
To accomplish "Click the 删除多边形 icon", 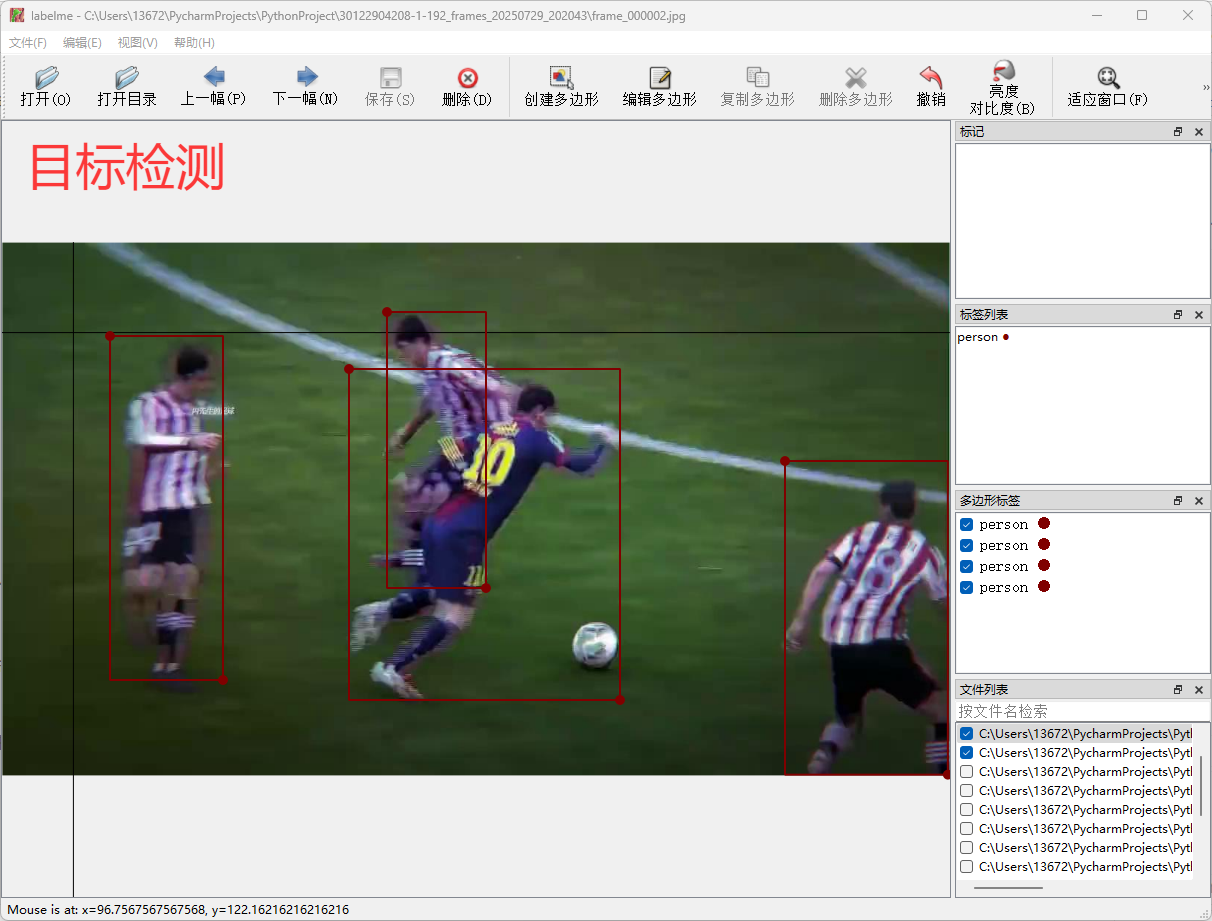I will tap(855, 78).
